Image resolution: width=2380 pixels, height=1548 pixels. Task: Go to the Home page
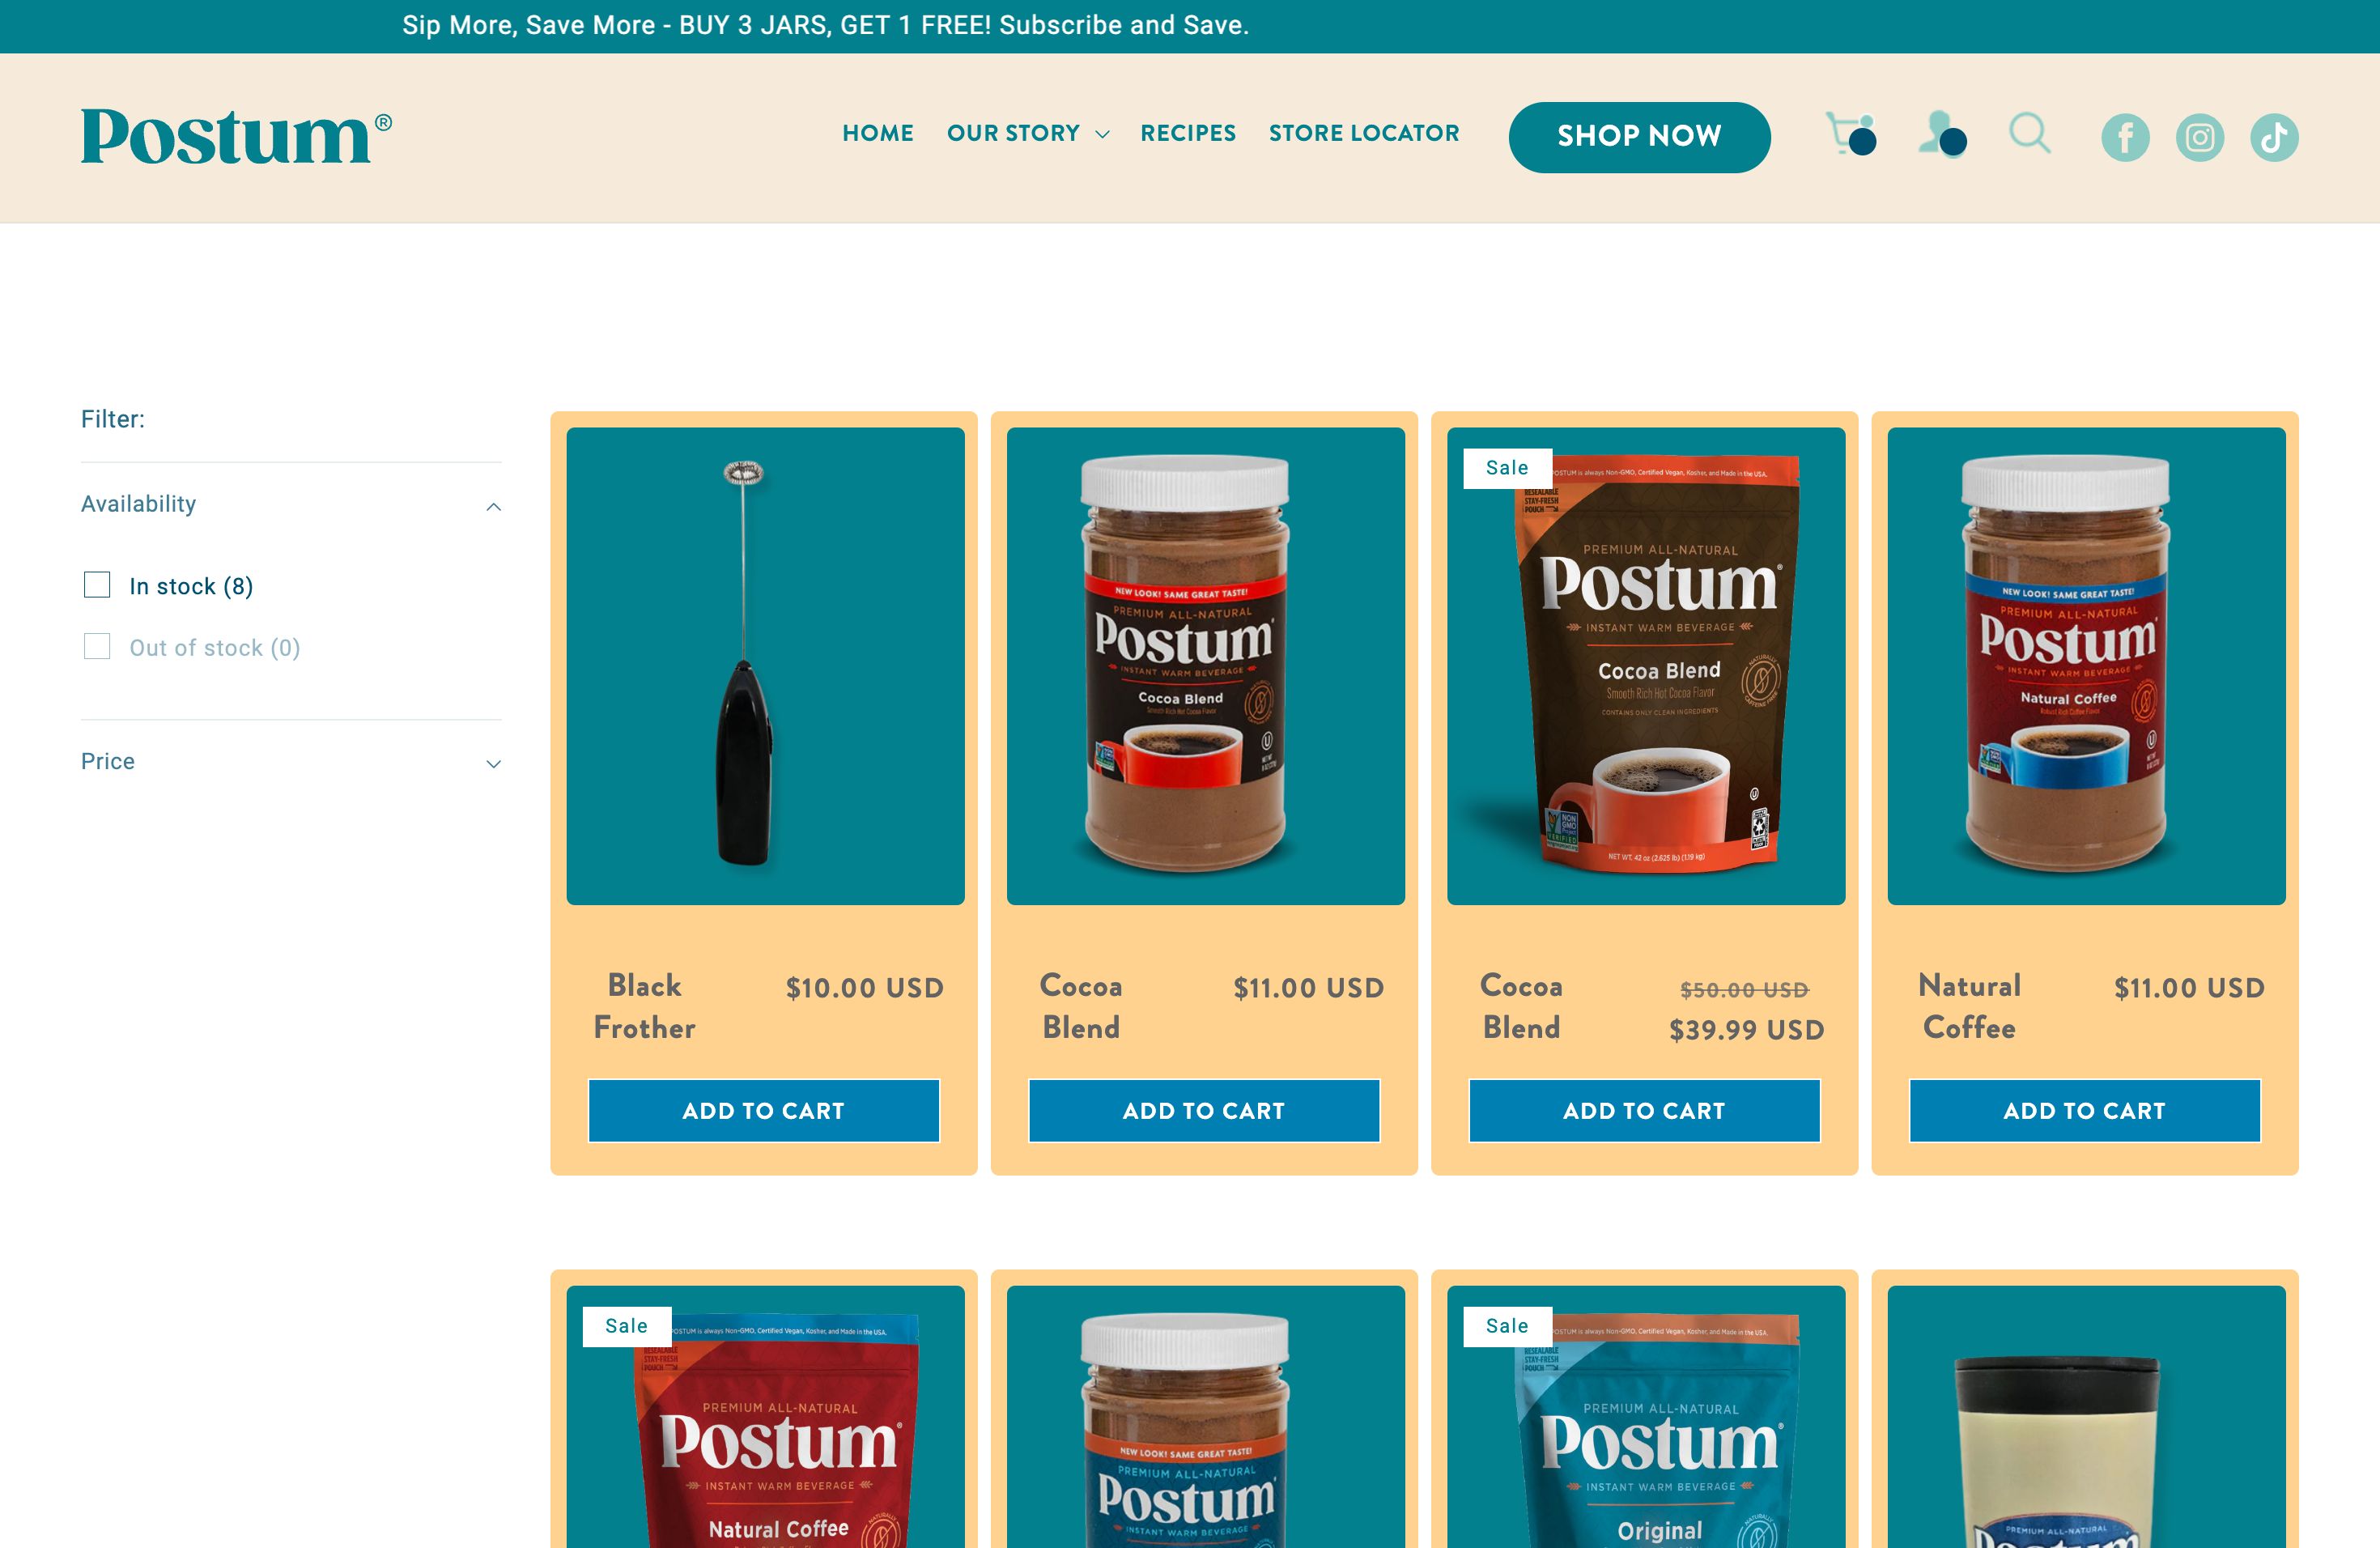(878, 133)
